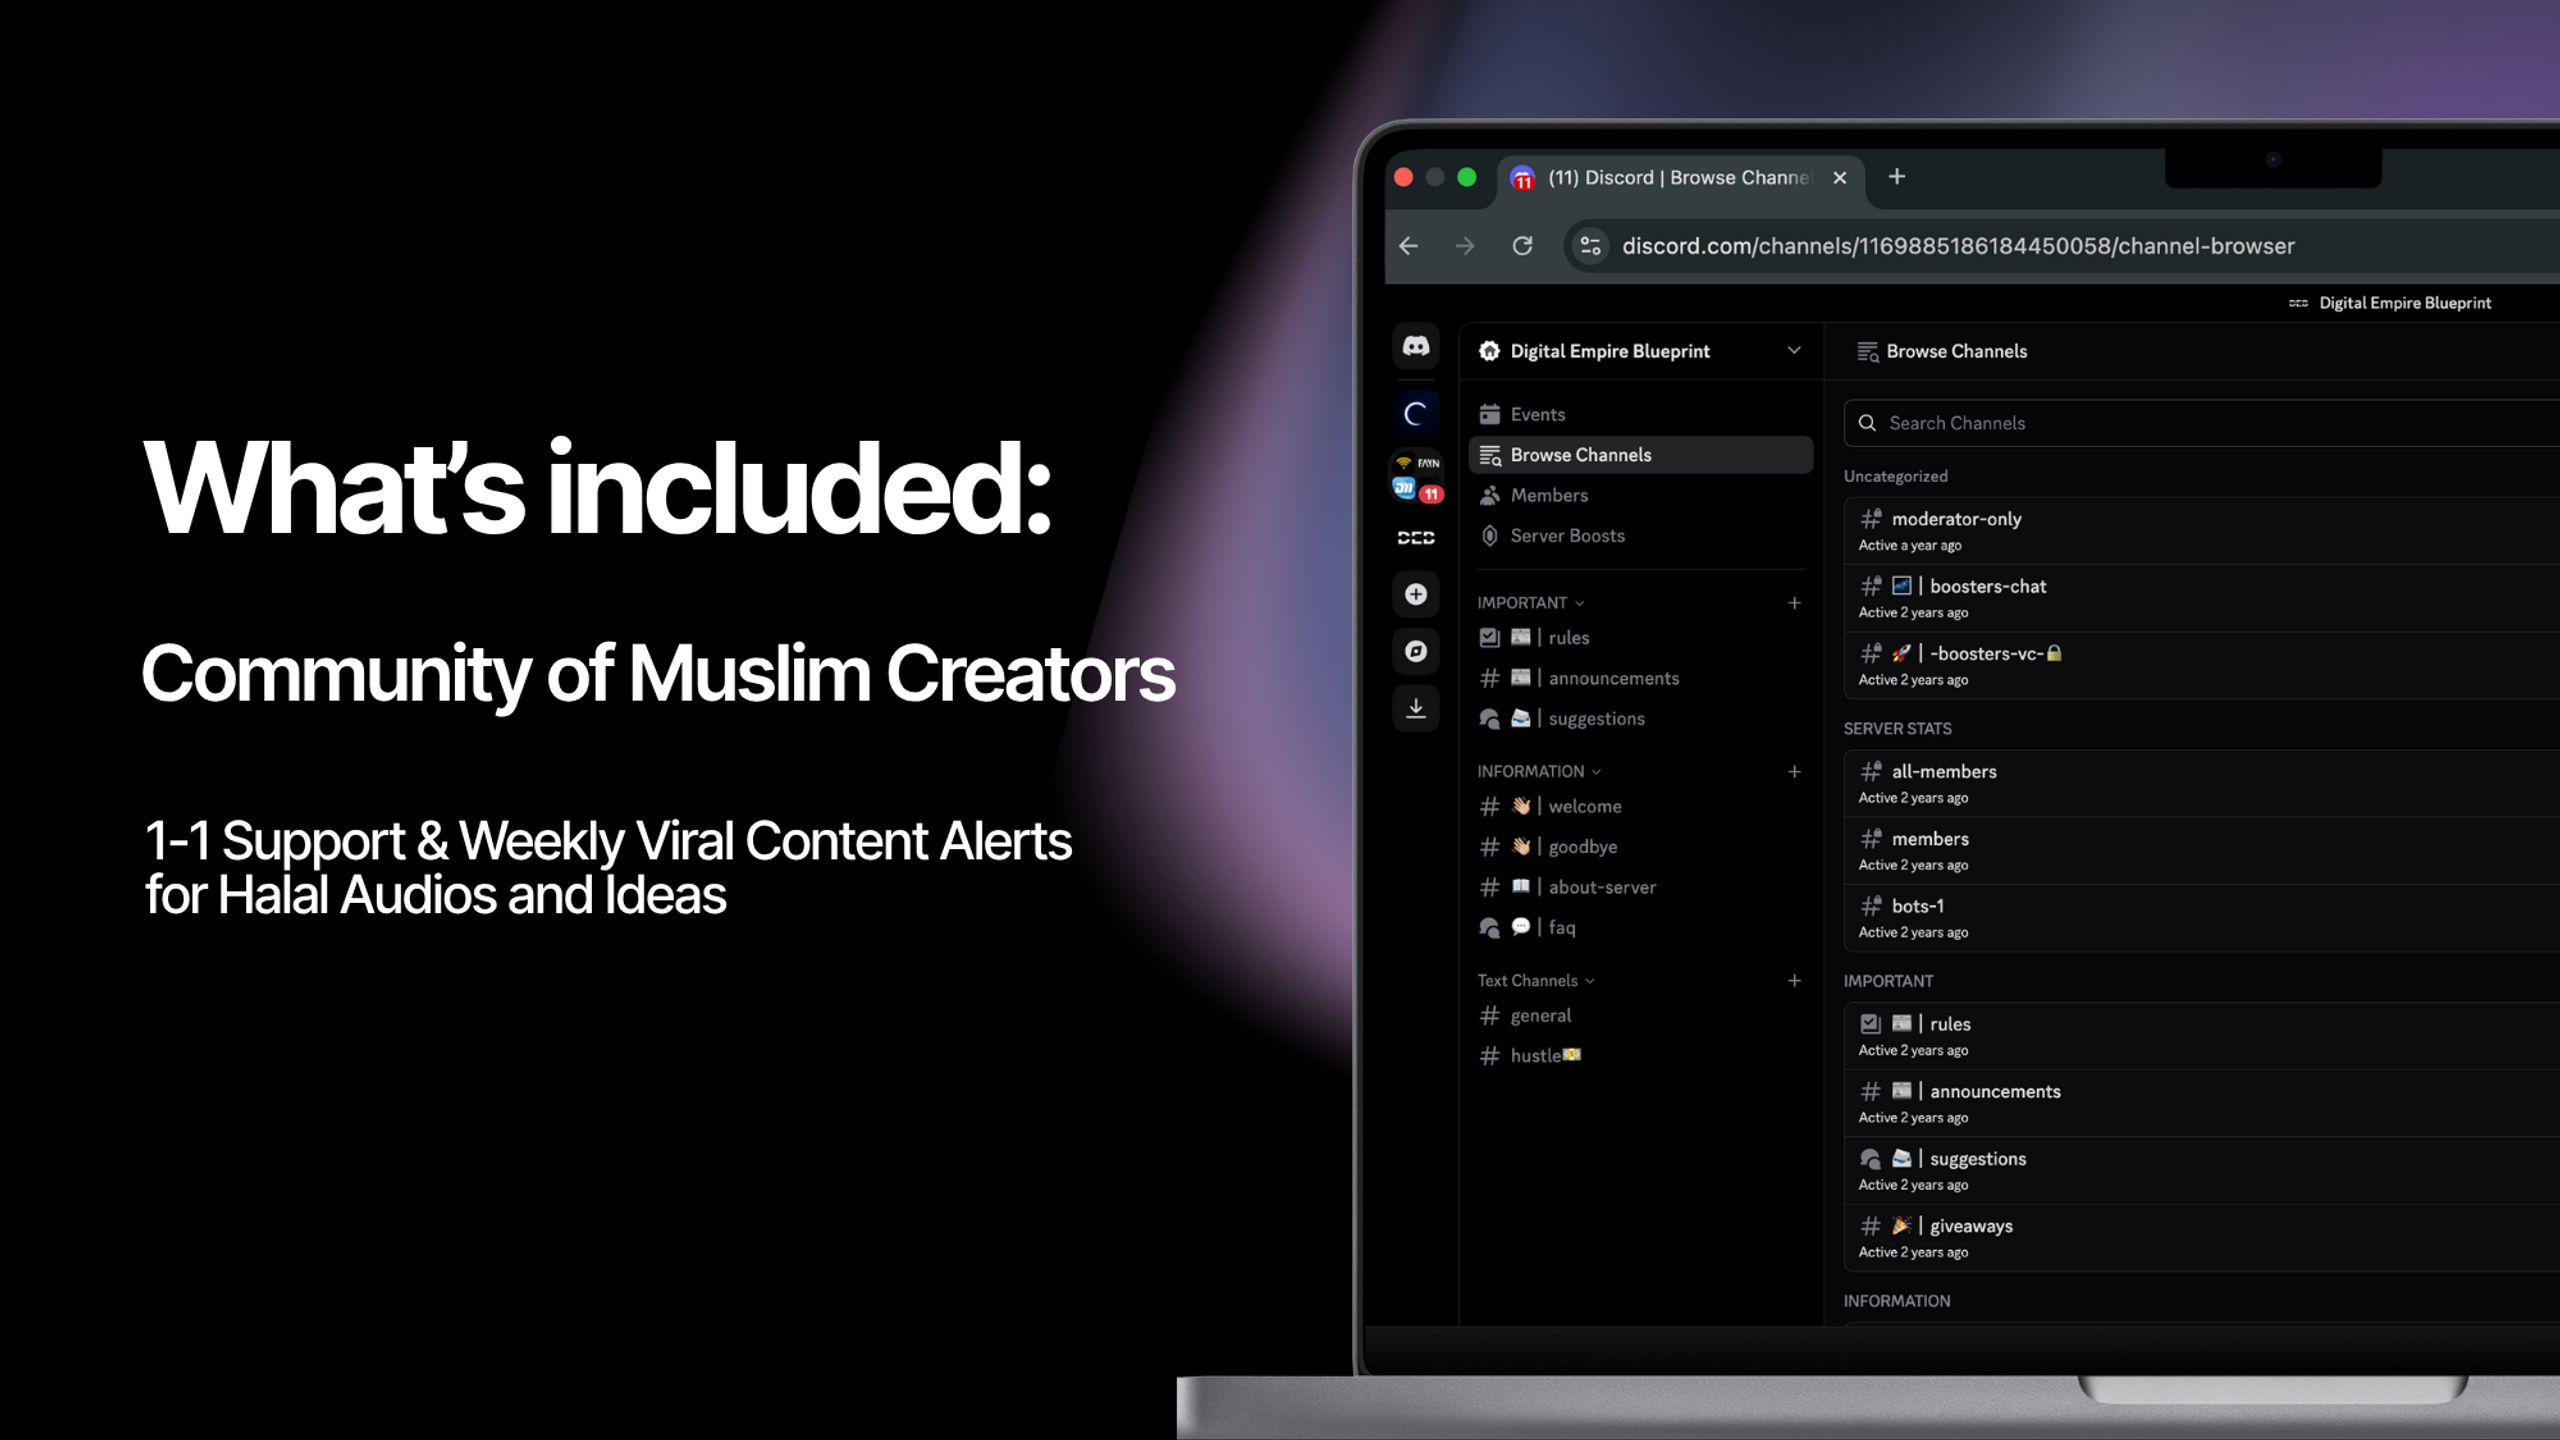
Task: Open rules channel in sidebar
Action: [1640, 638]
